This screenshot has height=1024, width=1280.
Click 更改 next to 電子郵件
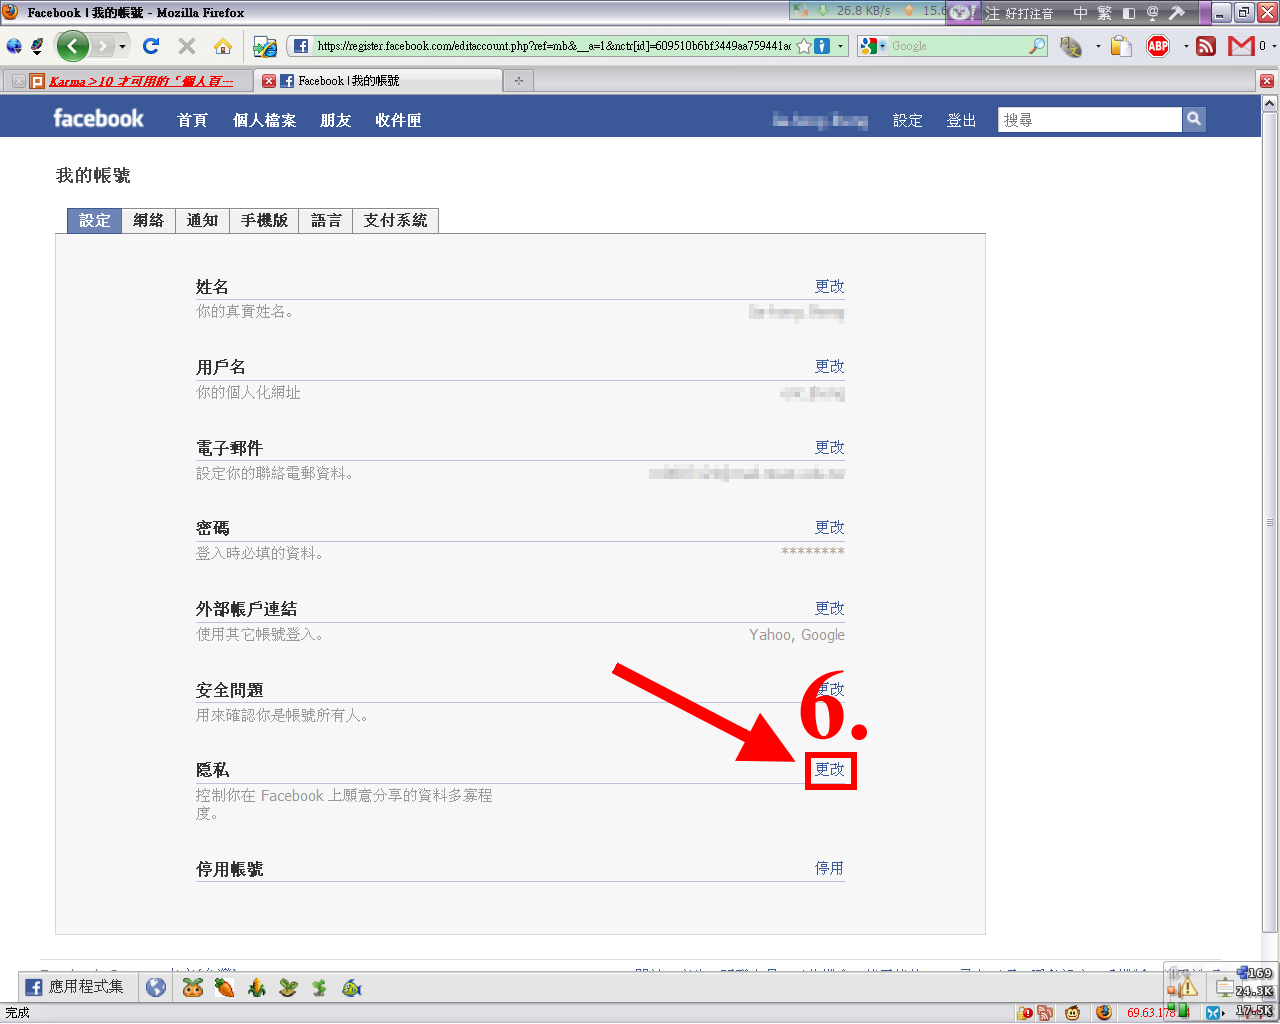click(x=829, y=447)
